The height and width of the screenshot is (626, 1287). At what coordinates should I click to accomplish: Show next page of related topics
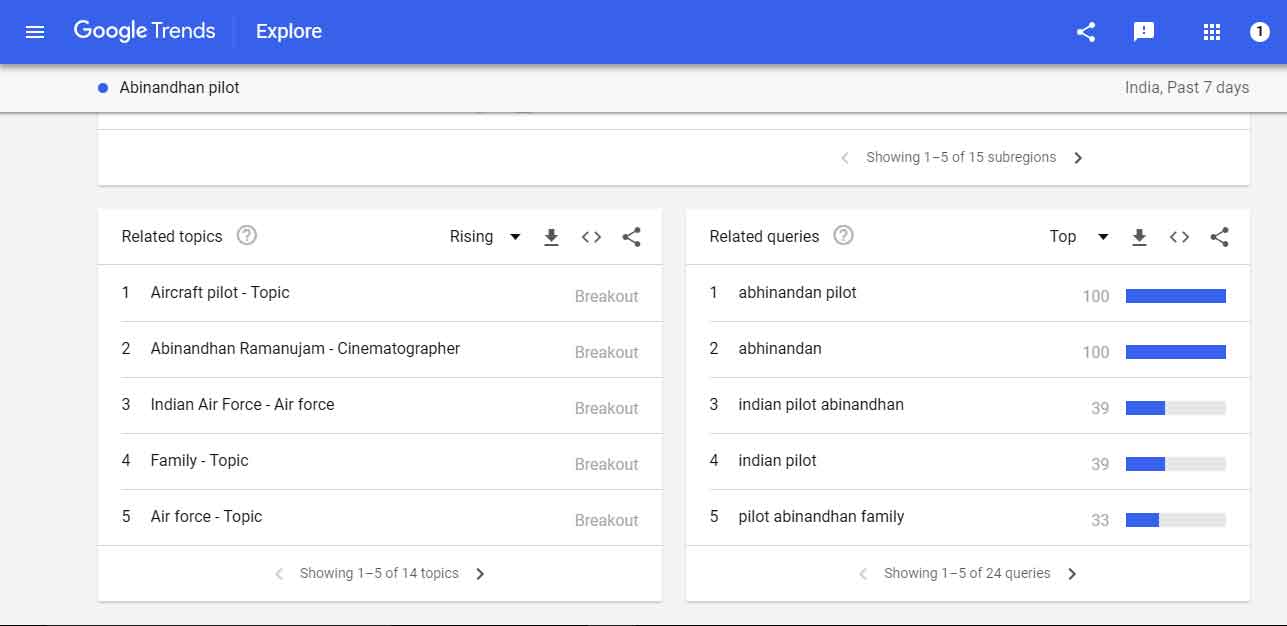coord(480,574)
